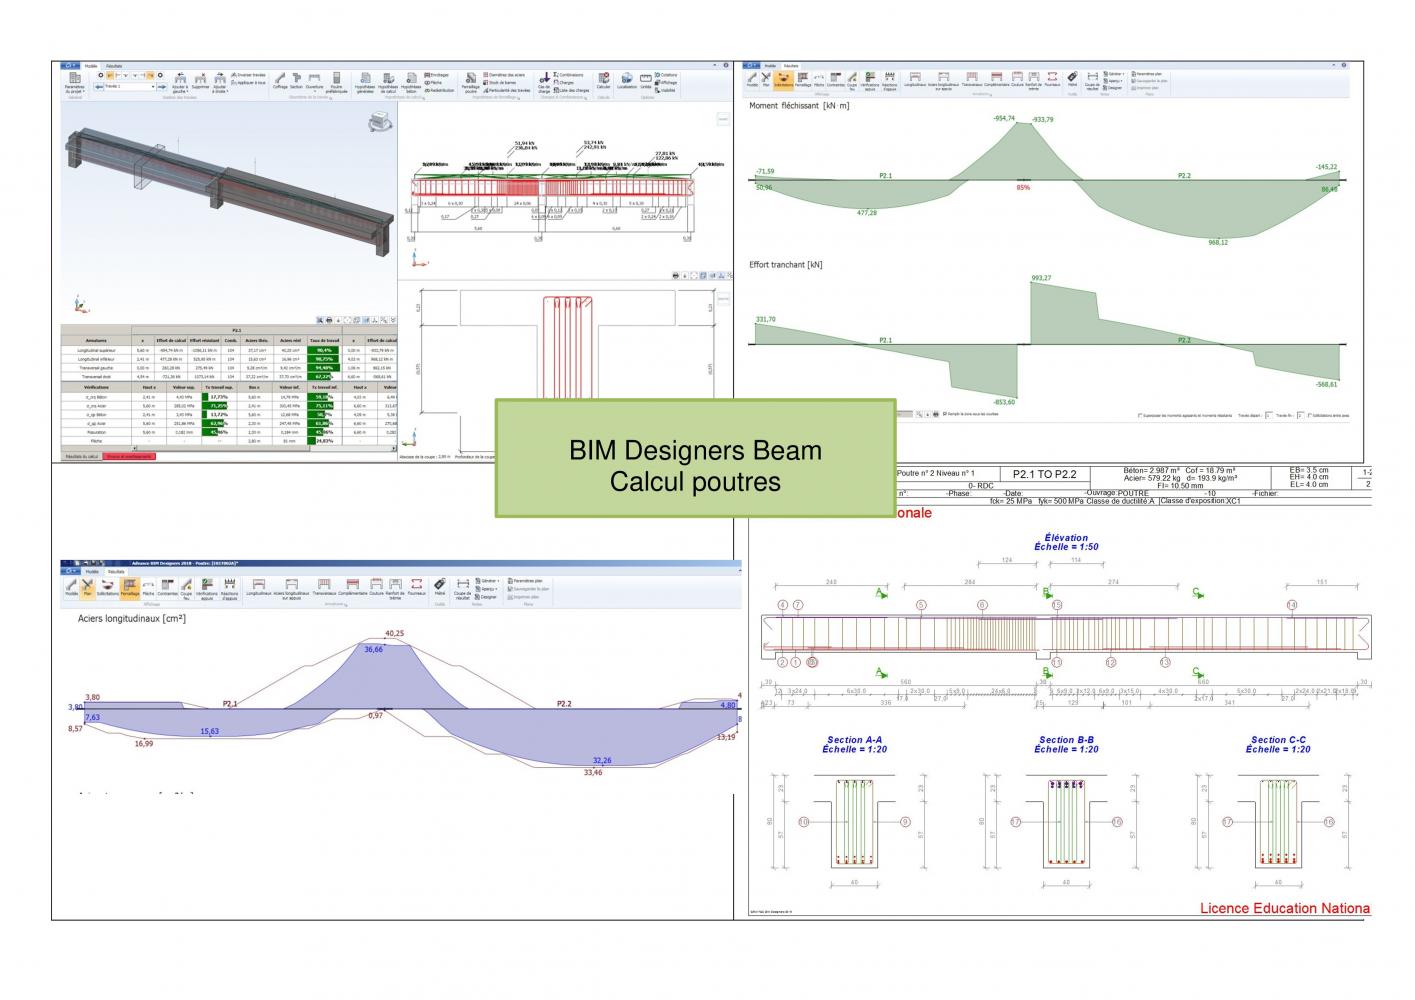Open Ferraillage poutre settings
The image size is (1415, 1000).
point(471,82)
